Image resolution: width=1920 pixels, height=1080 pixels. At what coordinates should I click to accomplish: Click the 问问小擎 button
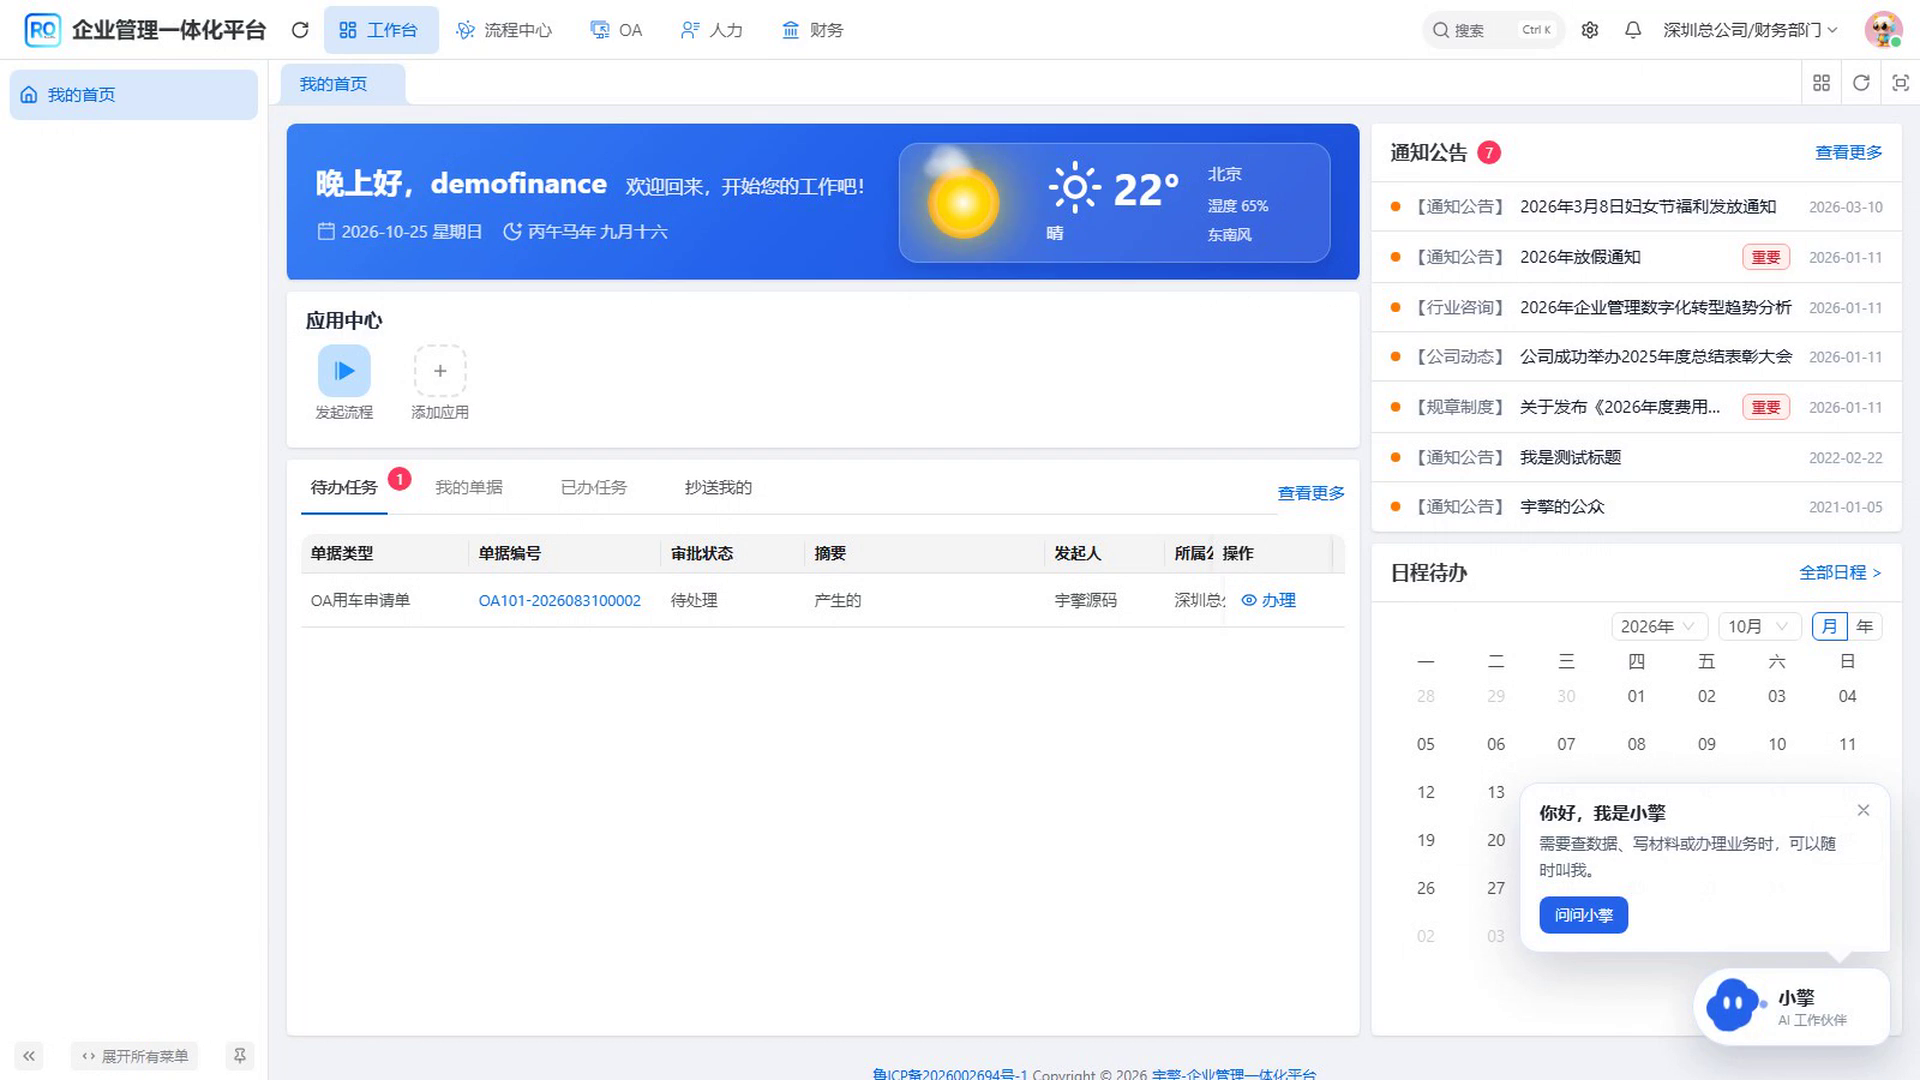point(1584,915)
